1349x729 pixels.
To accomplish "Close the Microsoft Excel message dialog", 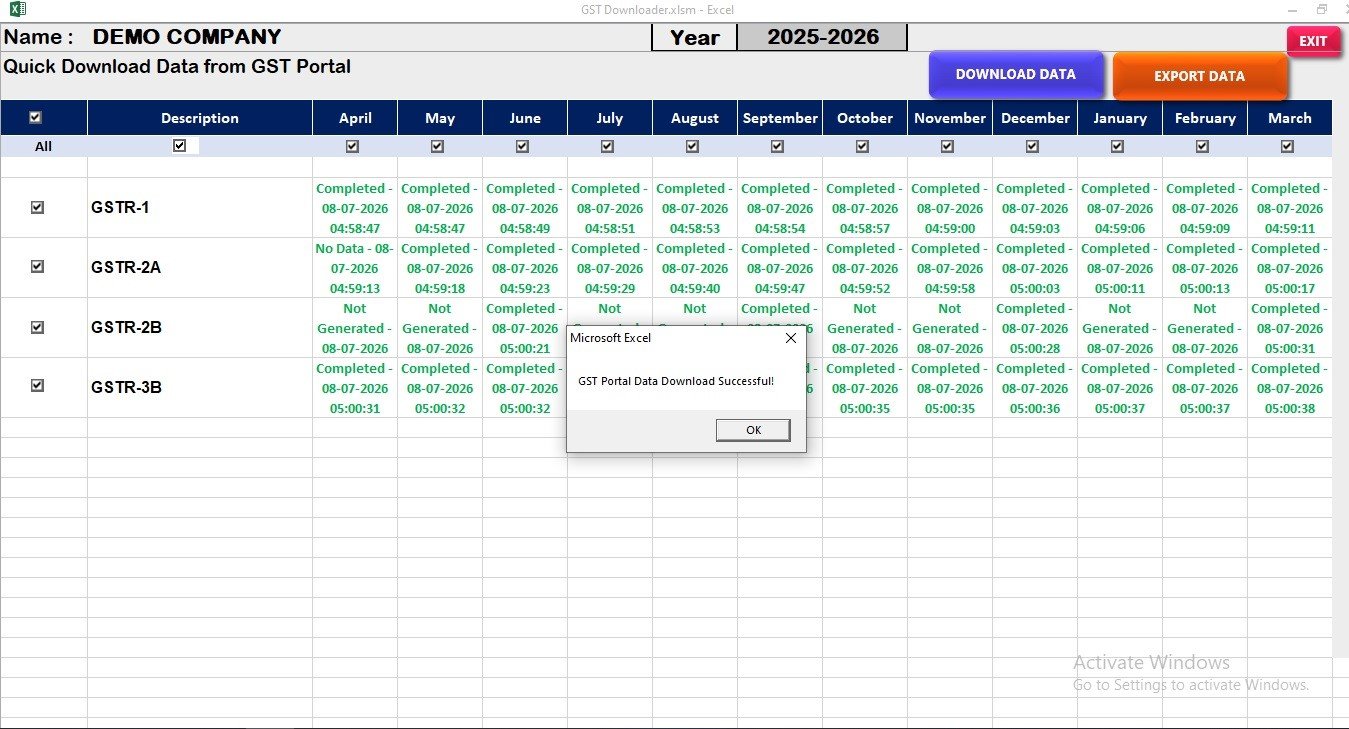I will [x=791, y=338].
